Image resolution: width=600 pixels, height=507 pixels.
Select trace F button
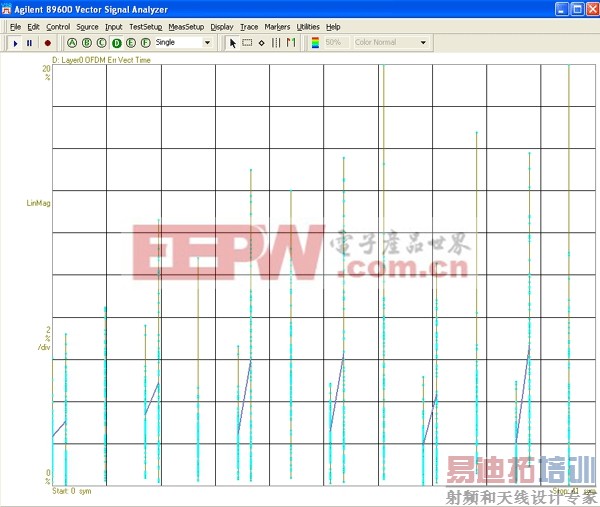[145, 43]
